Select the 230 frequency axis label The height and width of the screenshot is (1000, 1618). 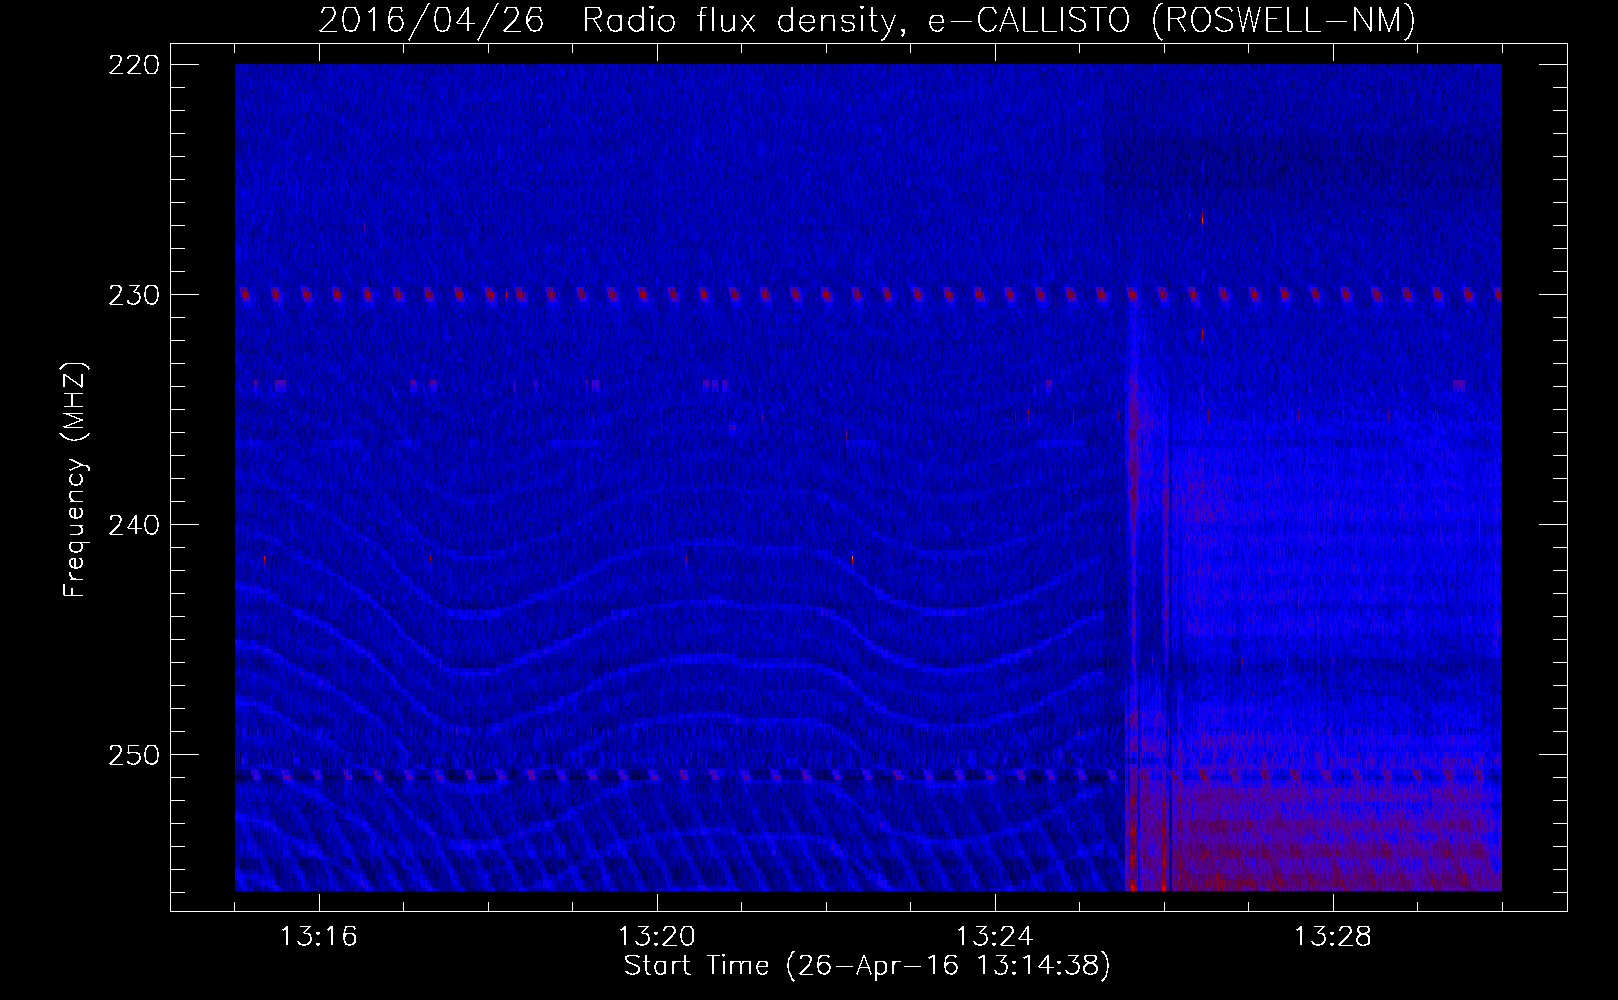click(x=132, y=296)
